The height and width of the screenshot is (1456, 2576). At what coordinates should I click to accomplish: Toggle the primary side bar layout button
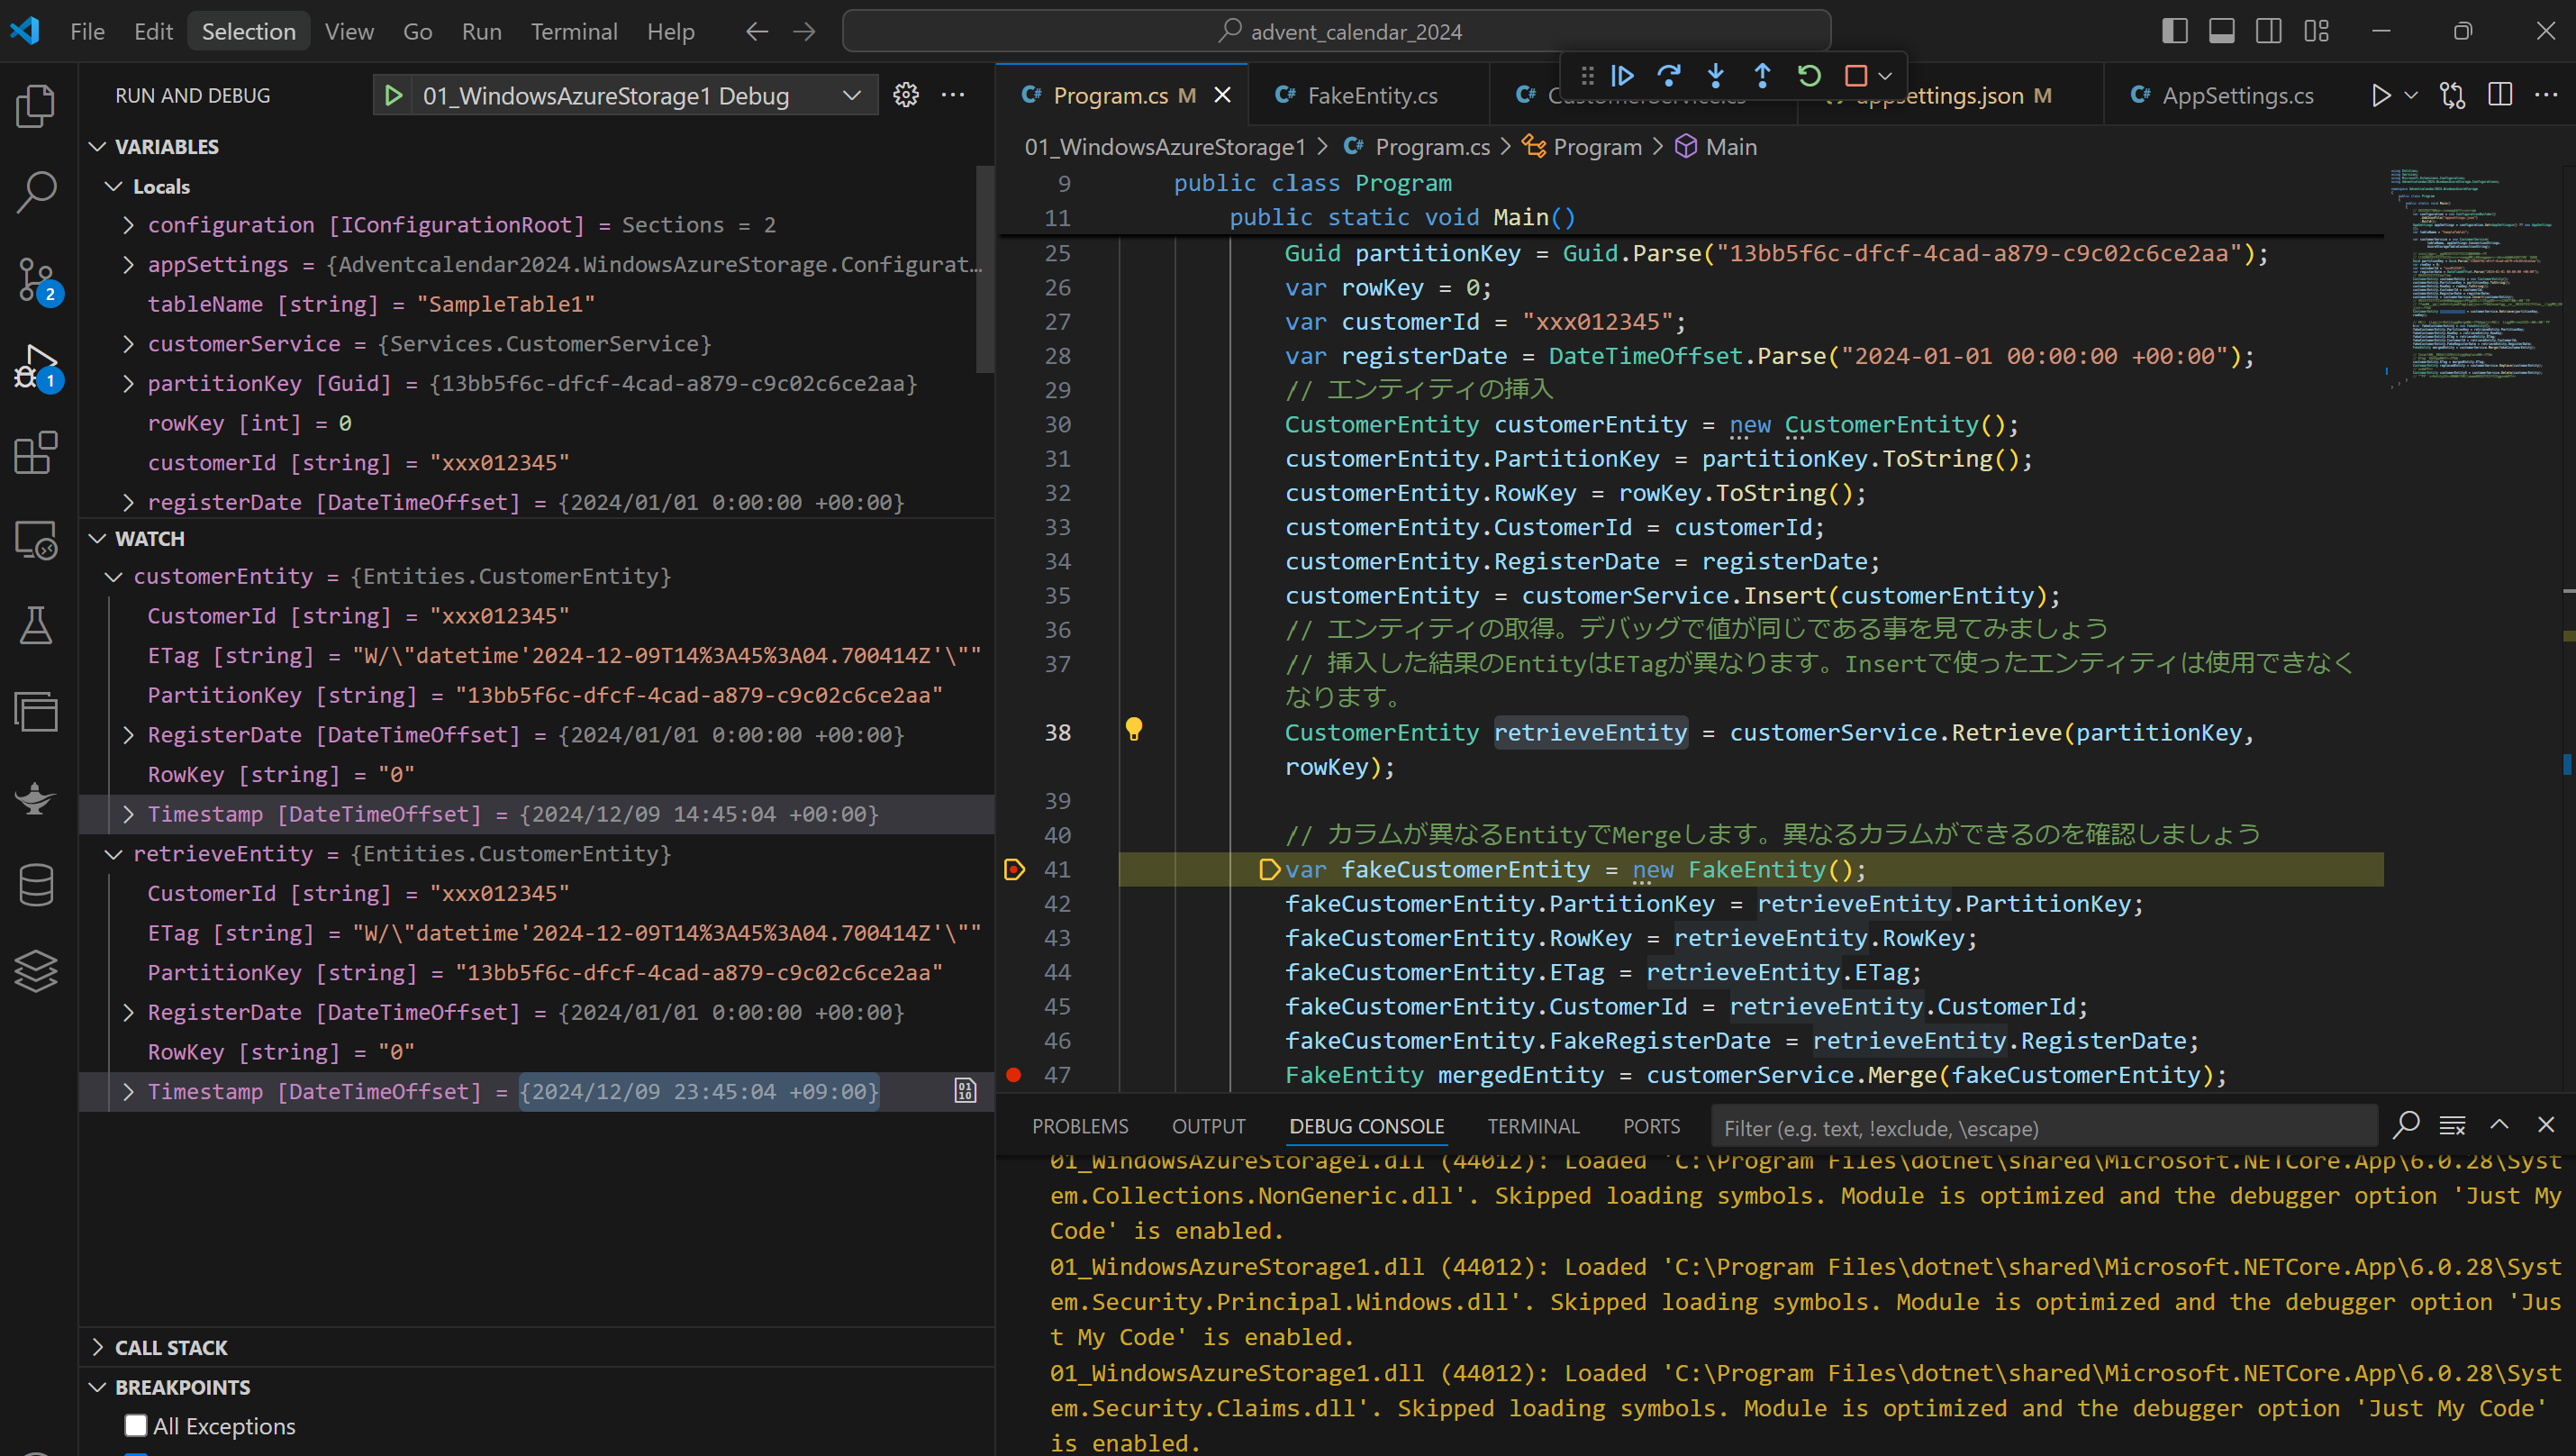pyautogui.click(x=2174, y=31)
